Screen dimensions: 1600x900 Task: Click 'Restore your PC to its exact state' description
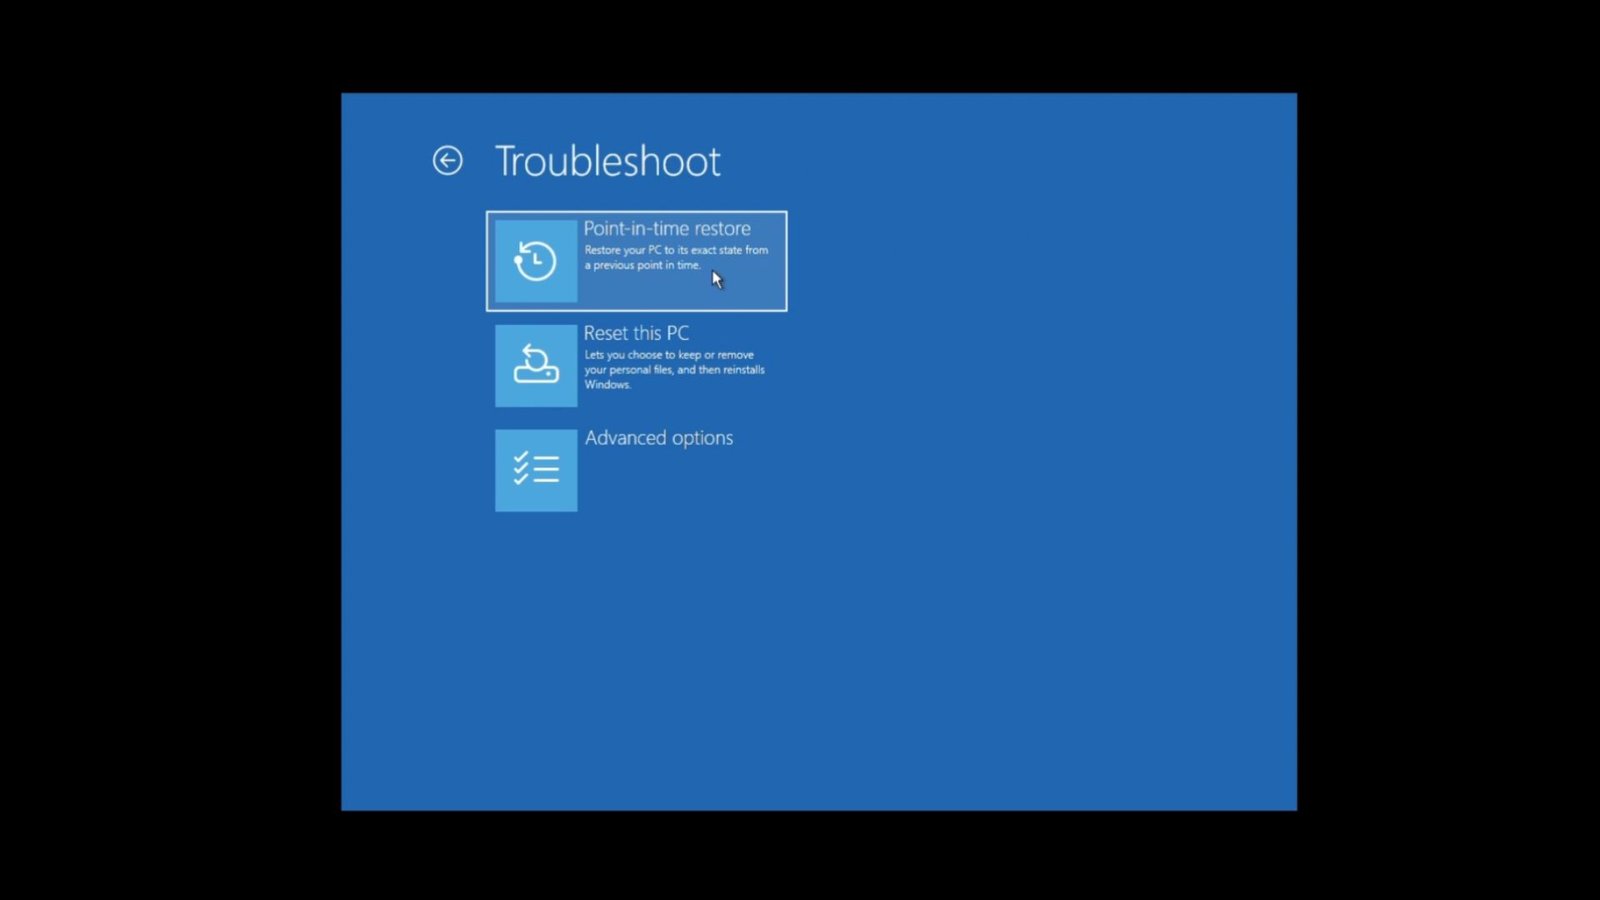point(676,250)
